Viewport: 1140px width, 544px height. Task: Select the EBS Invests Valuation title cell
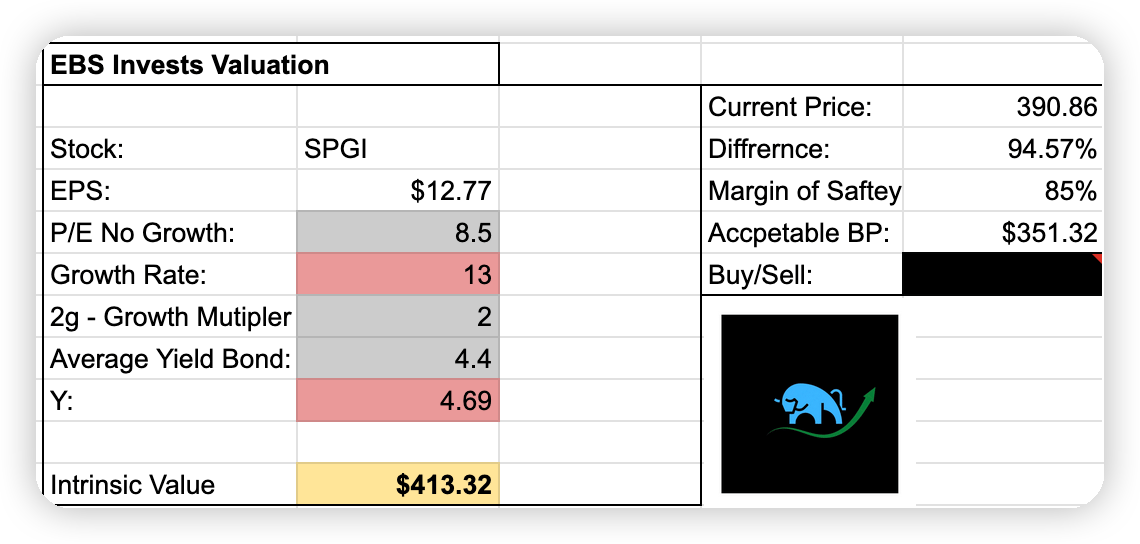[x=270, y=66]
